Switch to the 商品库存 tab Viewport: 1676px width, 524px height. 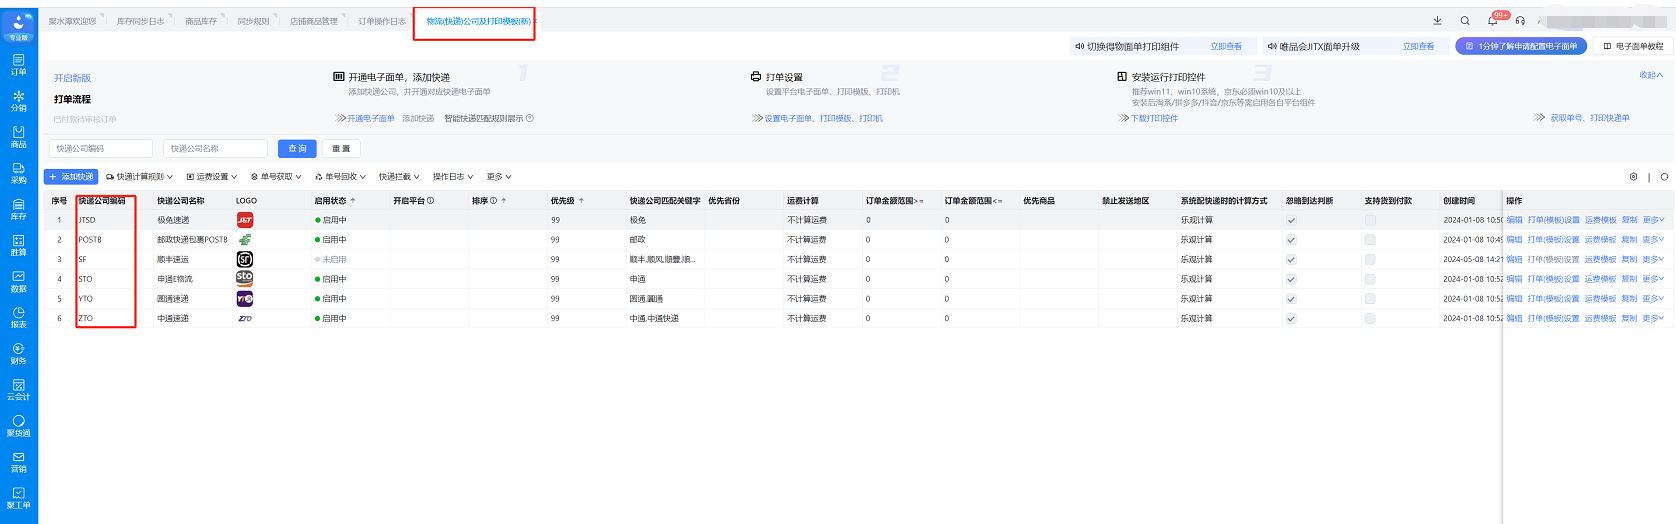pyautogui.click(x=201, y=21)
